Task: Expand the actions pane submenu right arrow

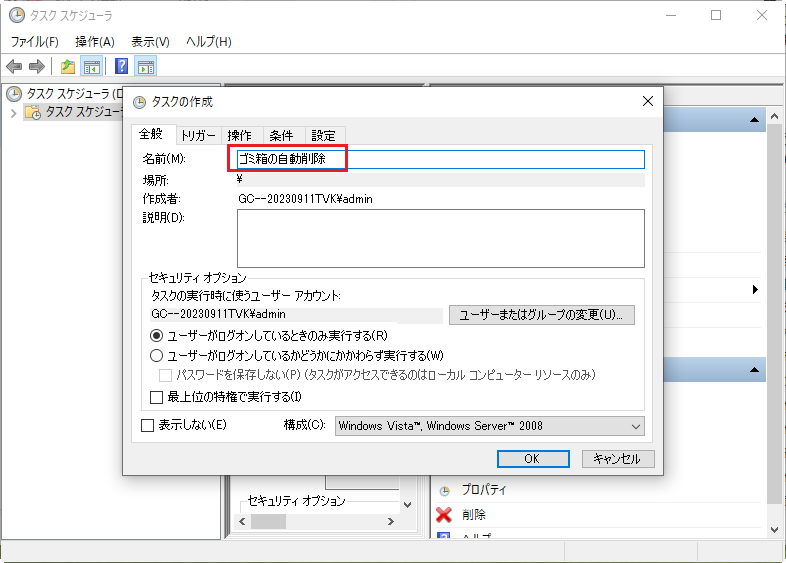Action: (755, 290)
